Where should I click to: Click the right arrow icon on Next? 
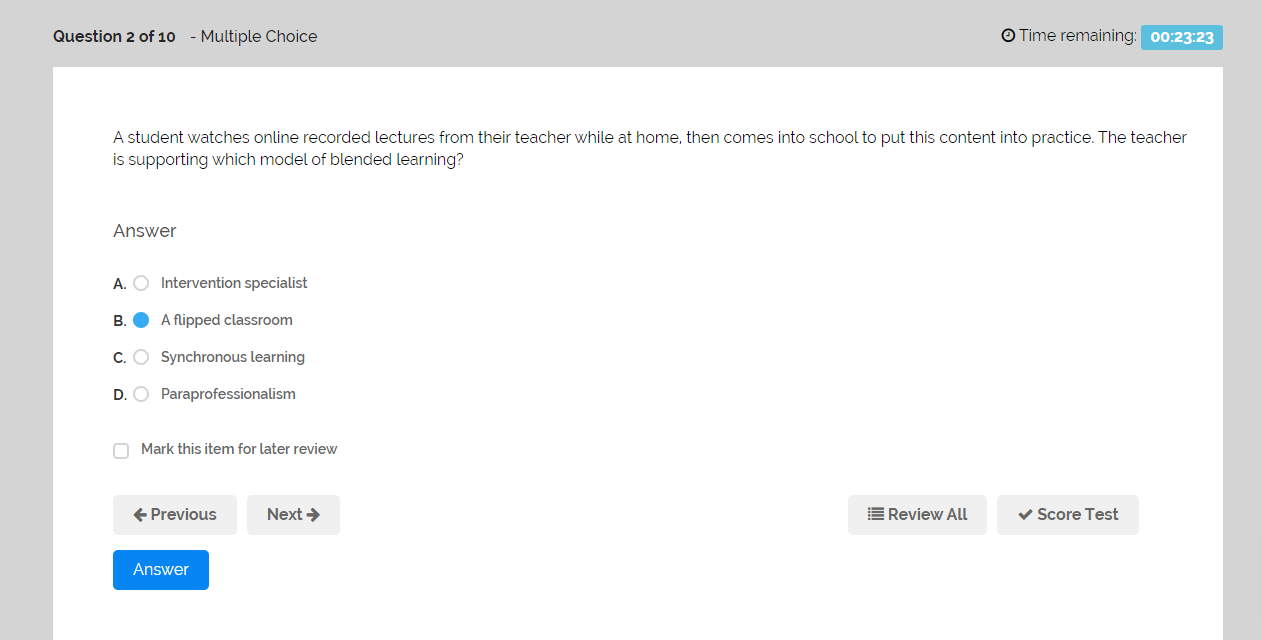(313, 515)
